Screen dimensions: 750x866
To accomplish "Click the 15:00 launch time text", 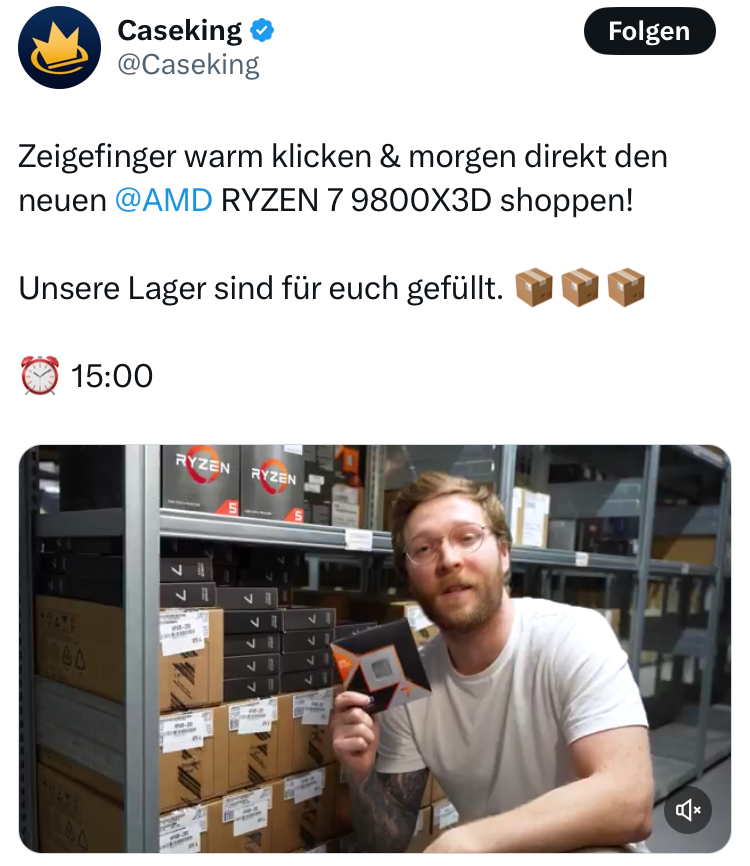I will pos(112,376).
